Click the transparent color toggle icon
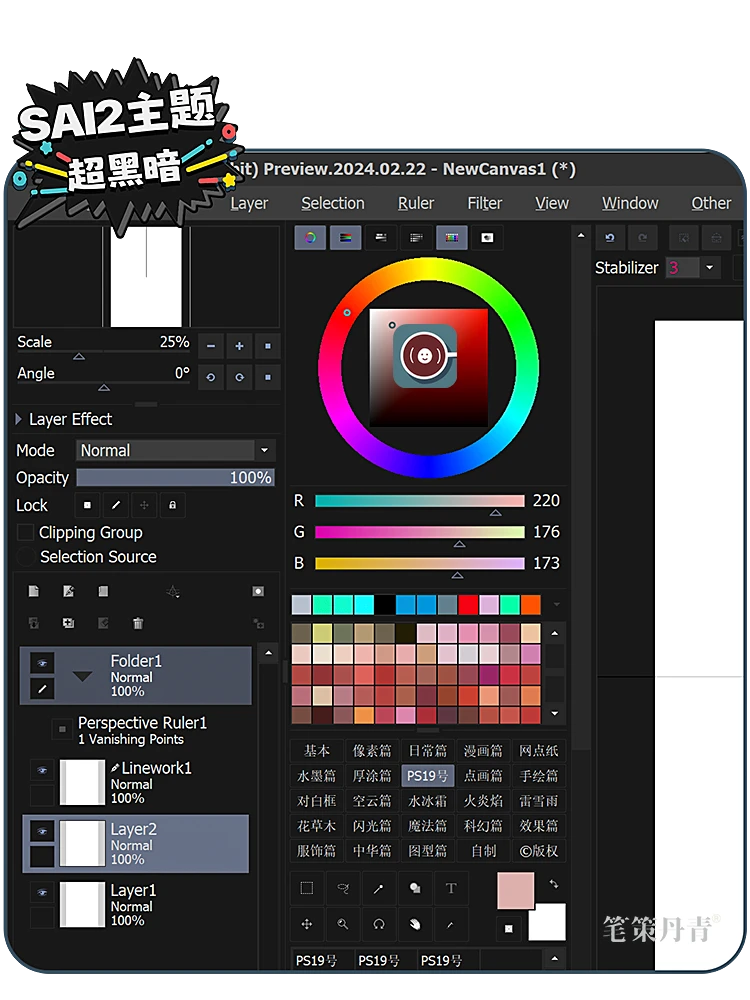Image resolution: width=750 pixels, height=1000 pixels. 508,929
